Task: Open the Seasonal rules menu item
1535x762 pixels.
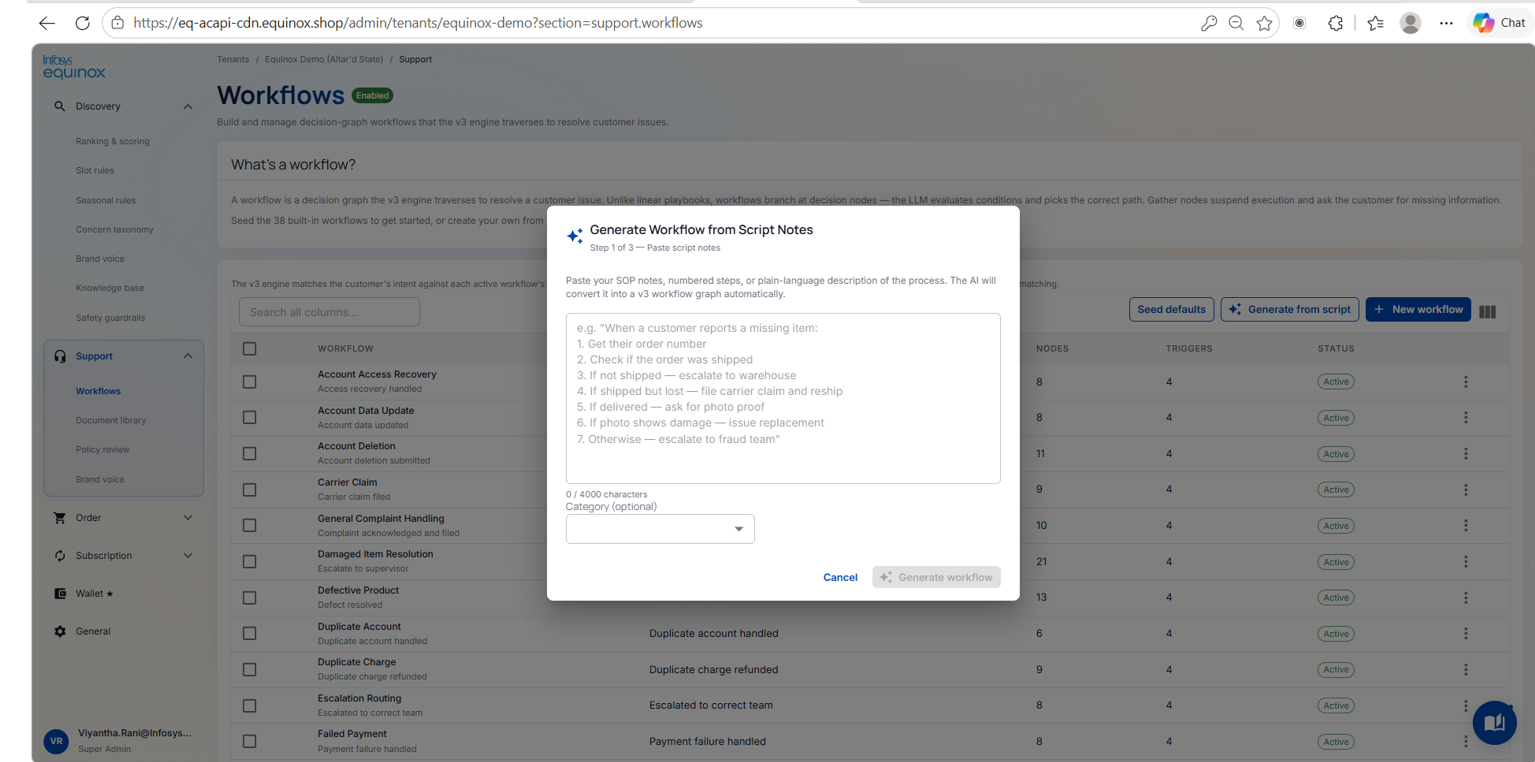Action: click(x=106, y=200)
